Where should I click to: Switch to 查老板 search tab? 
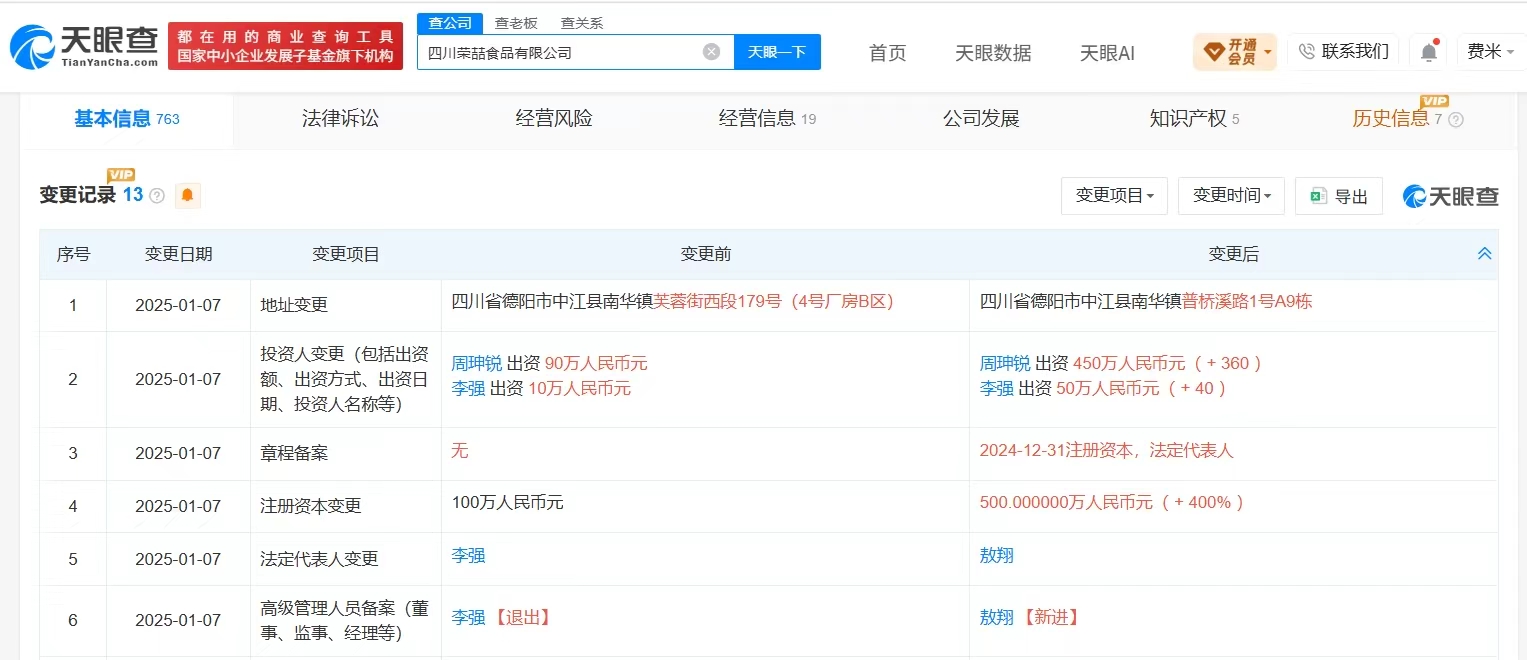tap(516, 23)
